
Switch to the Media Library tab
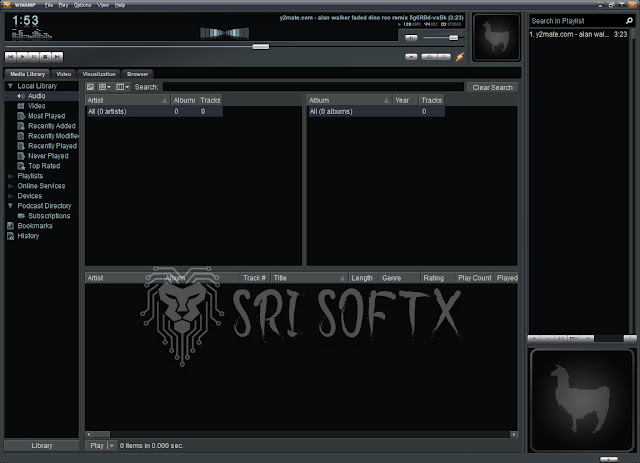(x=27, y=74)
